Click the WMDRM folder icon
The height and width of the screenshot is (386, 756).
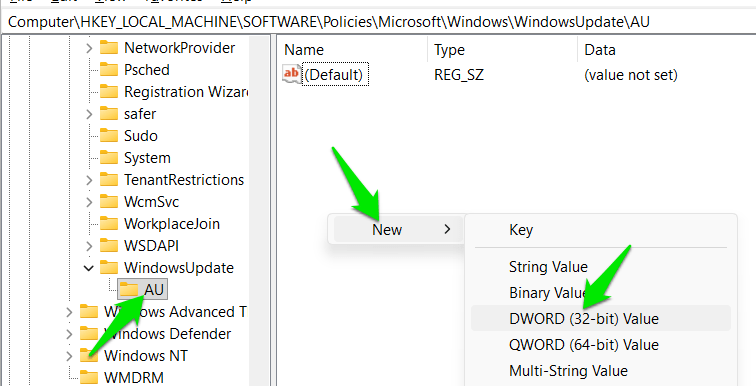89,377
